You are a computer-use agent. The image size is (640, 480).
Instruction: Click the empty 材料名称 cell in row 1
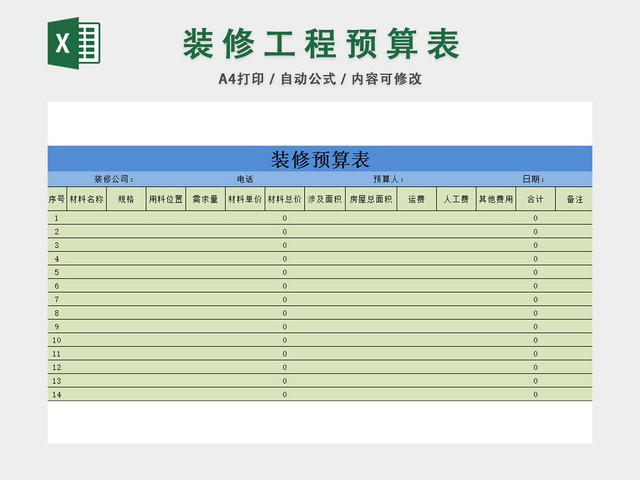pos(87,218)
